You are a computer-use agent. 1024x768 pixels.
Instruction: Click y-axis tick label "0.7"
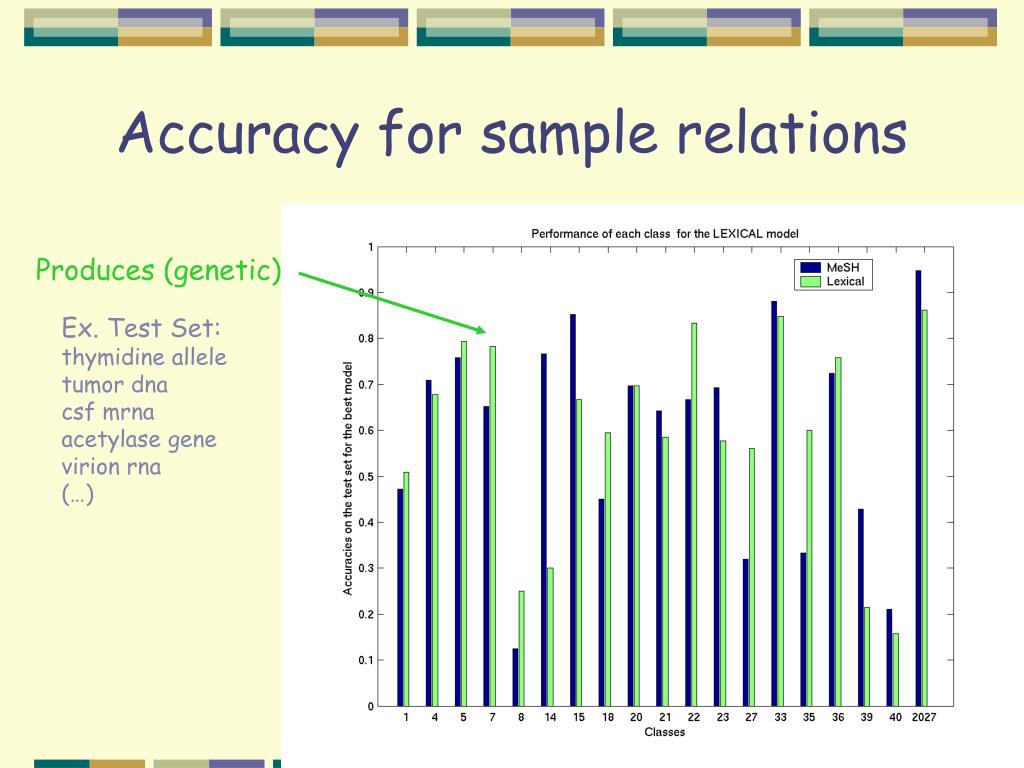[366, 385]
